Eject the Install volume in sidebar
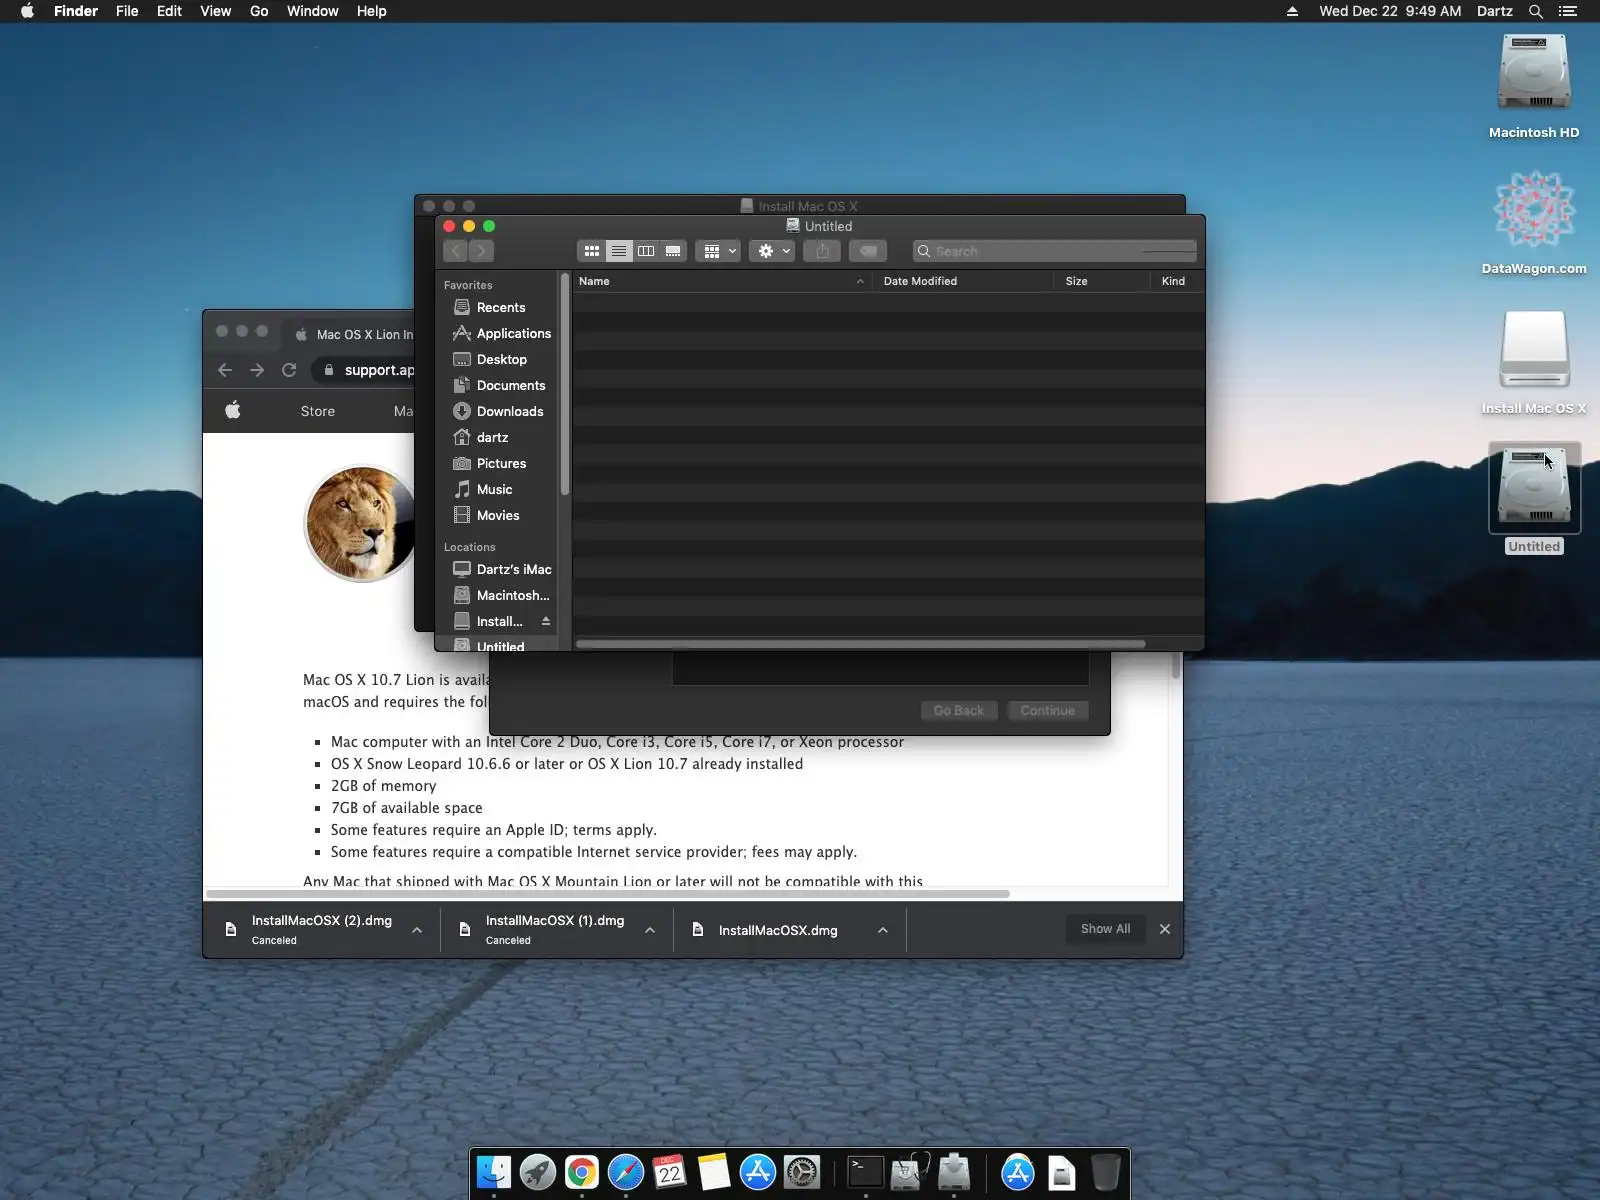The width and height of the screenshot is (1600, 1200). 546,621
